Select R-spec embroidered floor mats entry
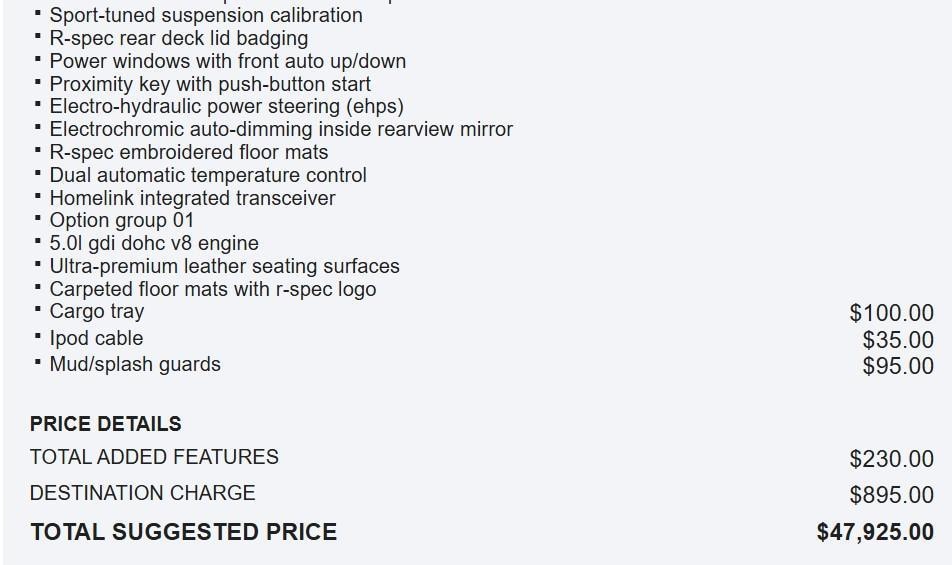Screen dimensions: 952x565 click(189, 153)
